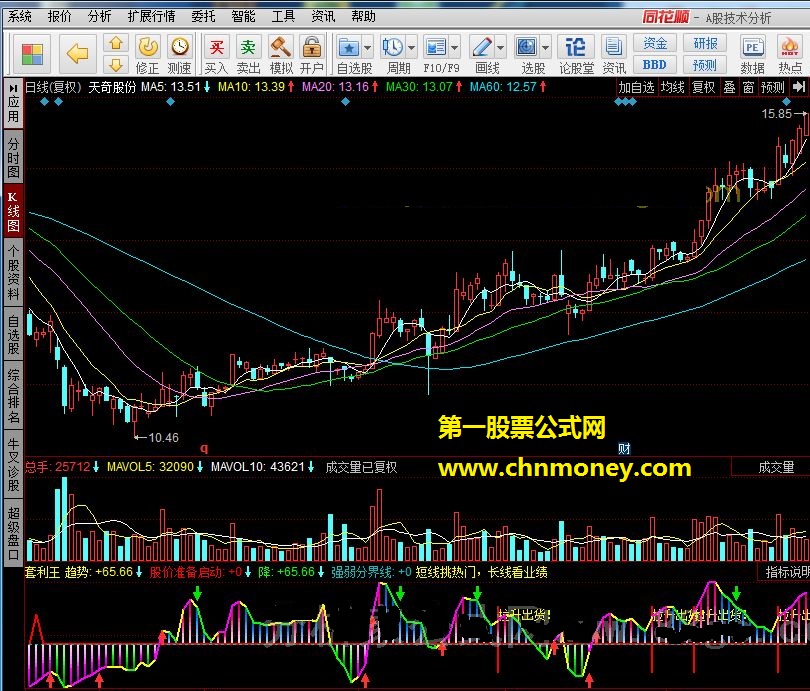Open the 资讯 news toolbar icon
The height and width of the screenshot is (691, 810).
pos(614,54)
